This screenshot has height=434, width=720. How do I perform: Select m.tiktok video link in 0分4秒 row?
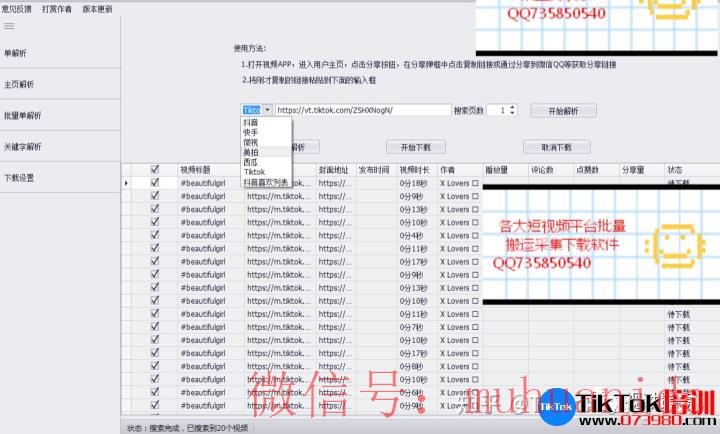(x=280, y=236)
